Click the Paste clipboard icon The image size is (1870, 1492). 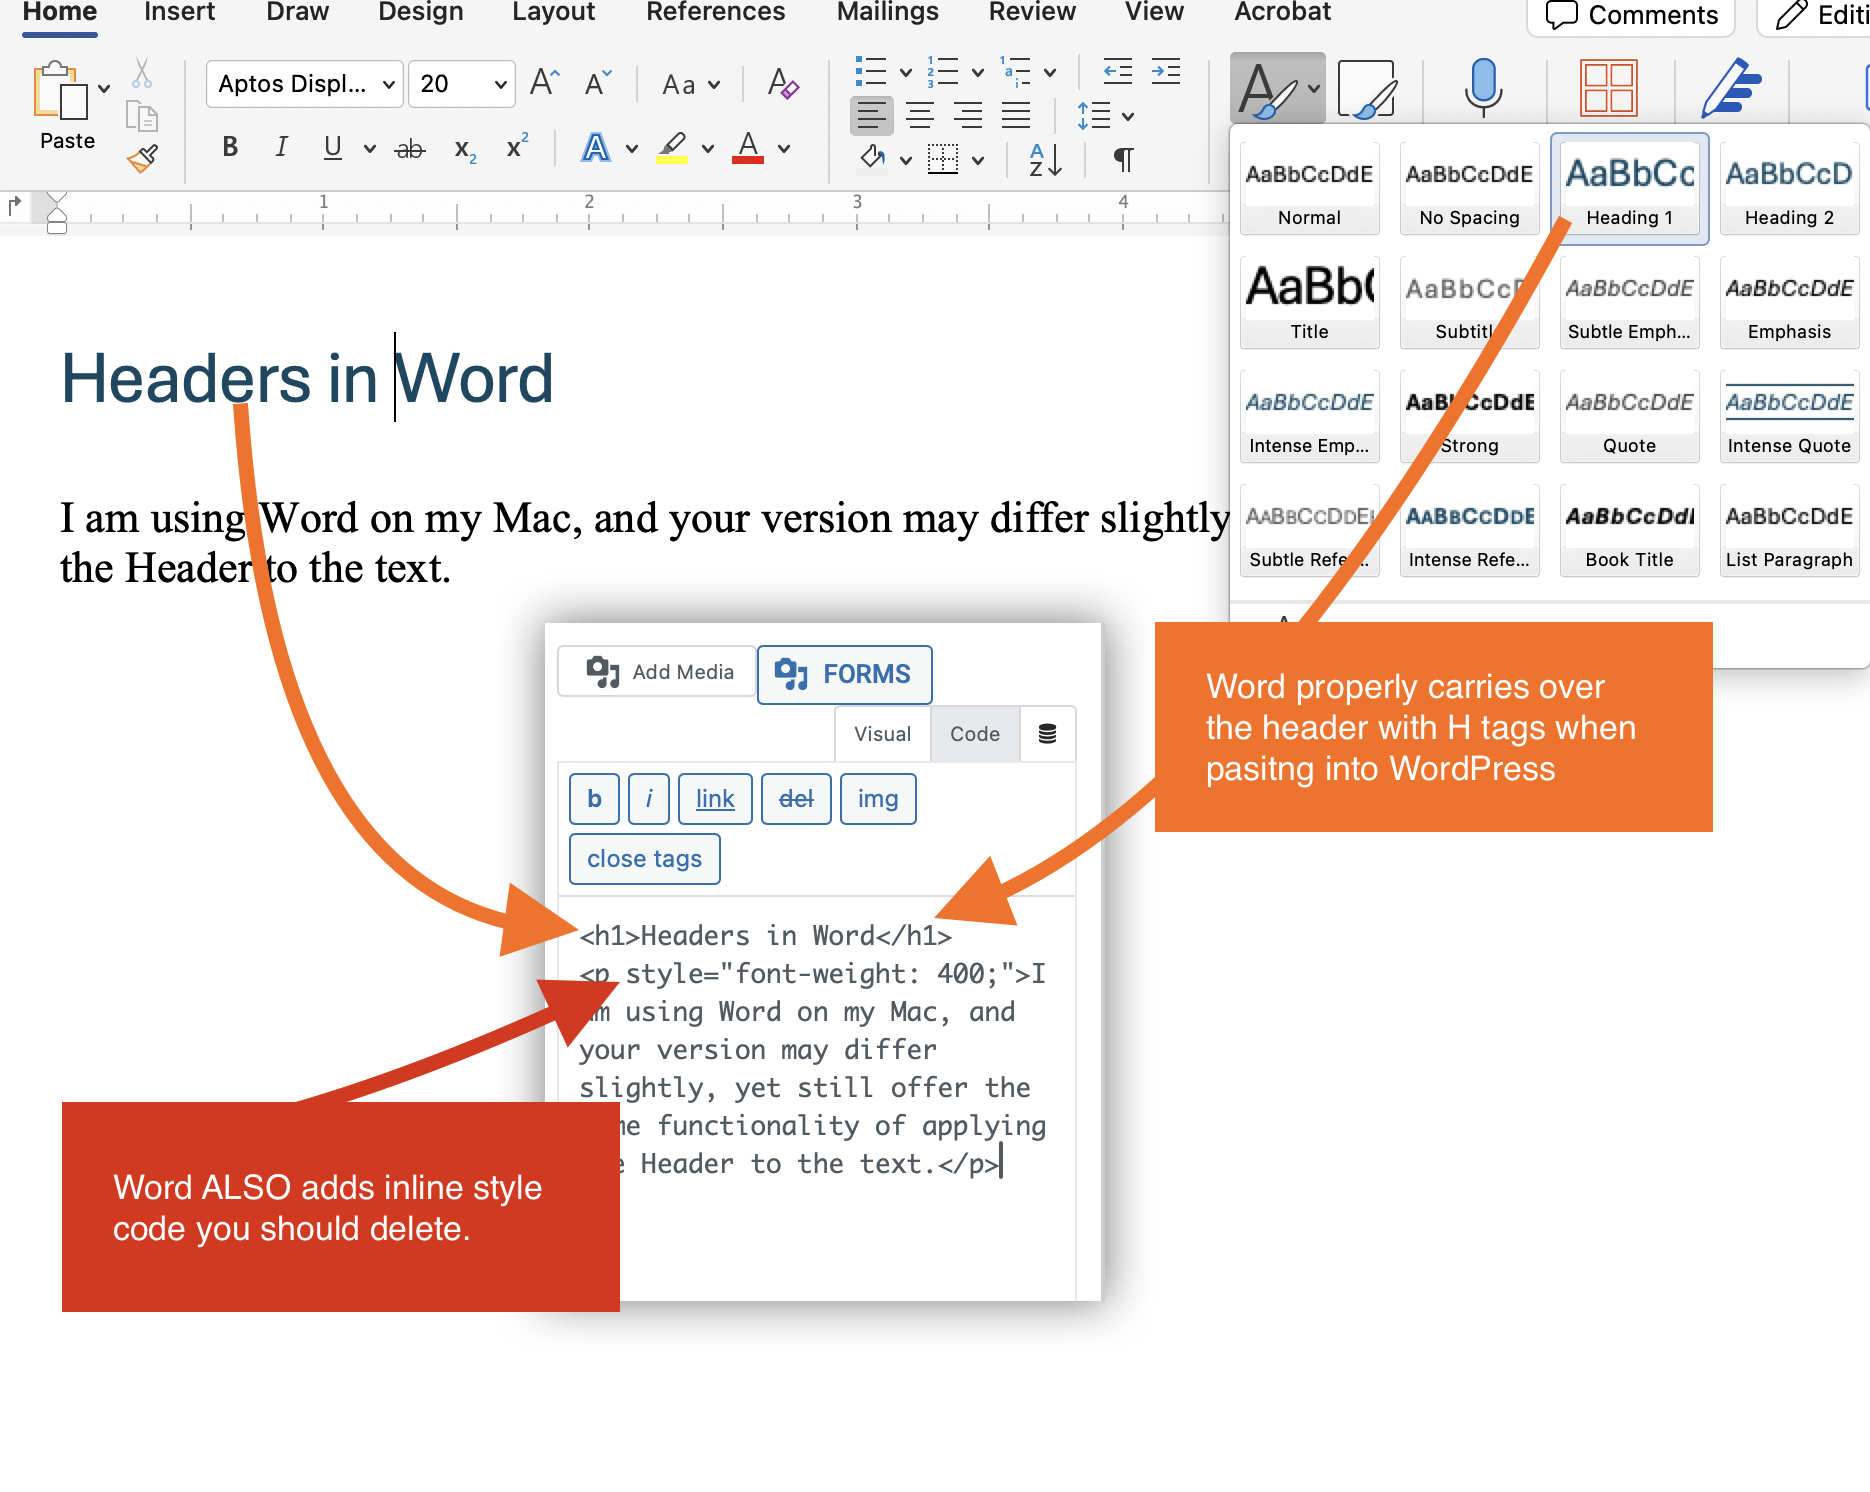tap(61, 92)
